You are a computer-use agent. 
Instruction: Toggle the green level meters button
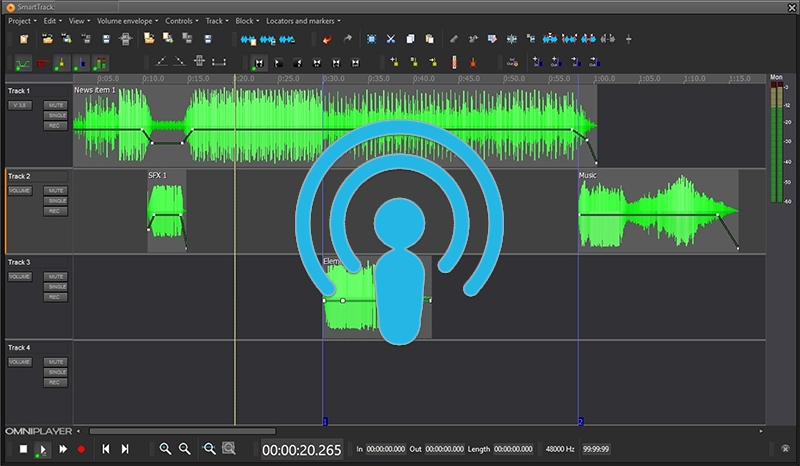pyautogui.click(x=100, y=63)
